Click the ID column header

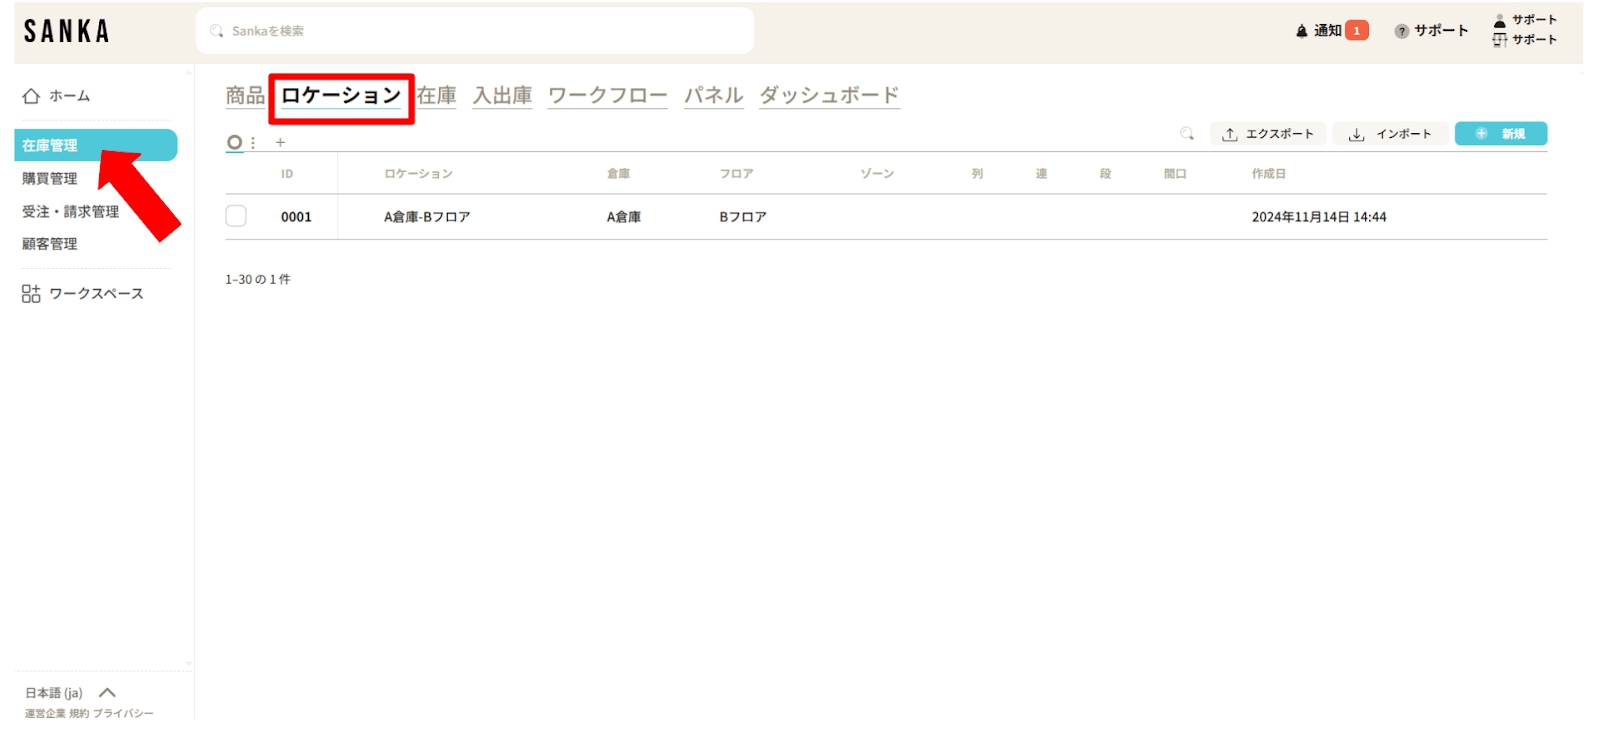tap(287, 174)
